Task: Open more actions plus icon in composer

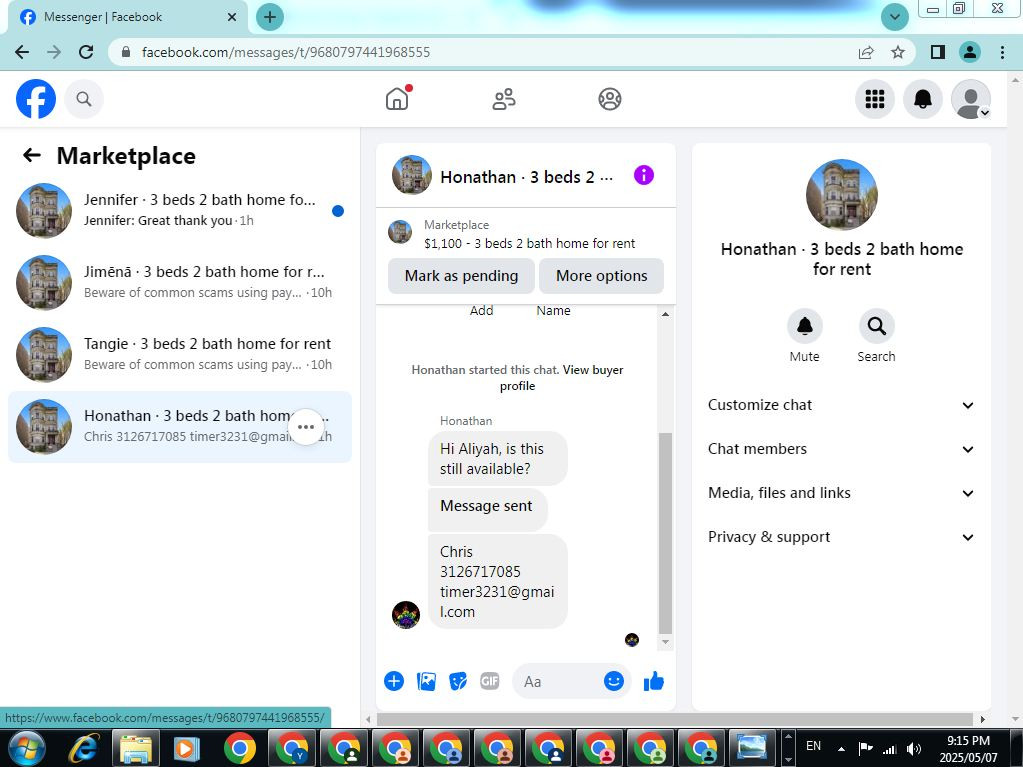Action: pos(394,682)
